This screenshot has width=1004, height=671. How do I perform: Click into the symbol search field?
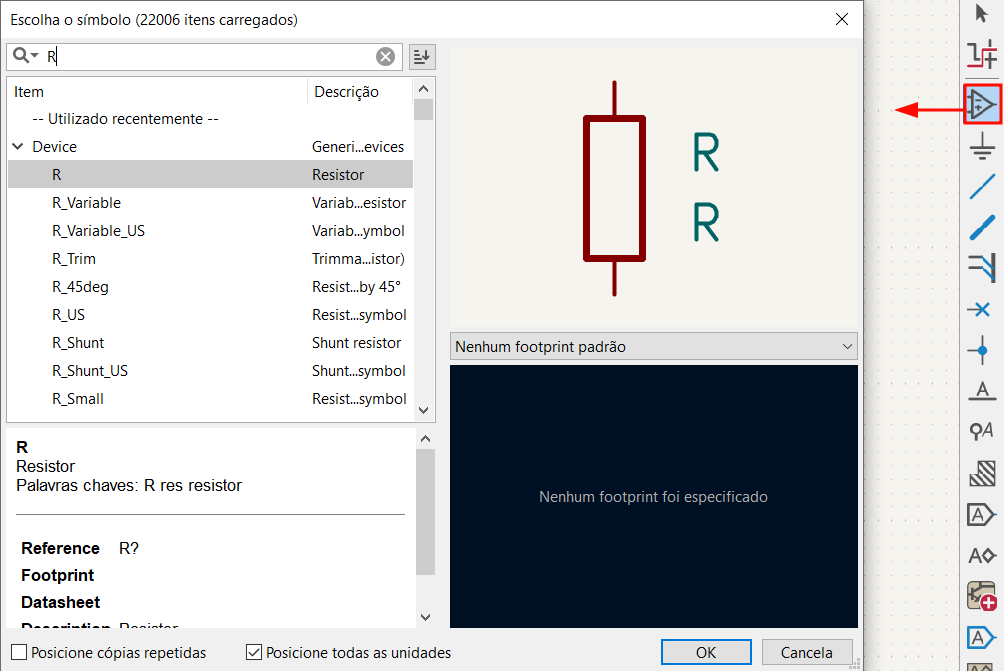[x=205, y=57]
